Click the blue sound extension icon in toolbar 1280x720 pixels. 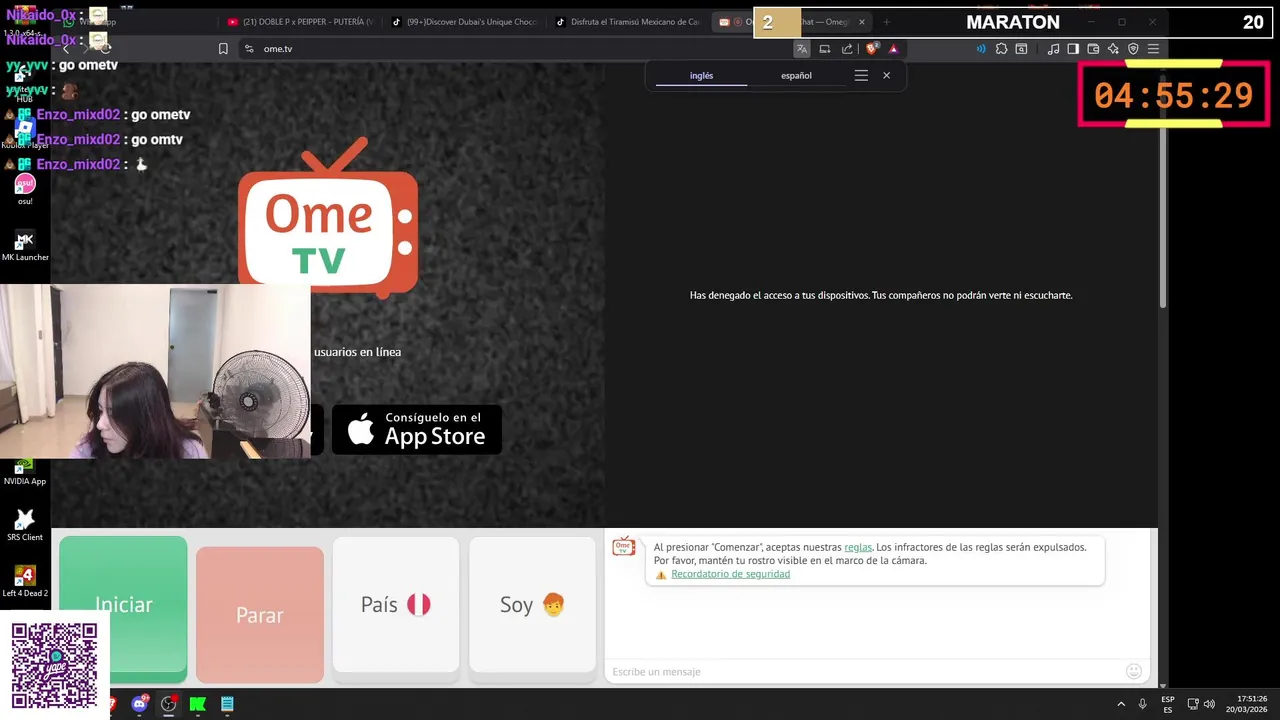[x=981, y=49]
